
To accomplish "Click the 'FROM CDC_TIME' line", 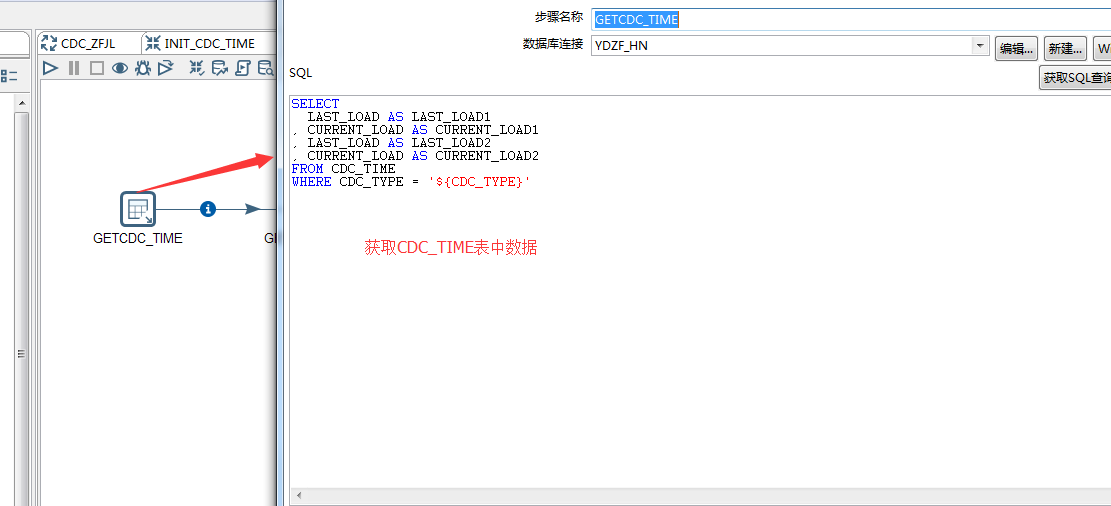I will pos(344,169).
